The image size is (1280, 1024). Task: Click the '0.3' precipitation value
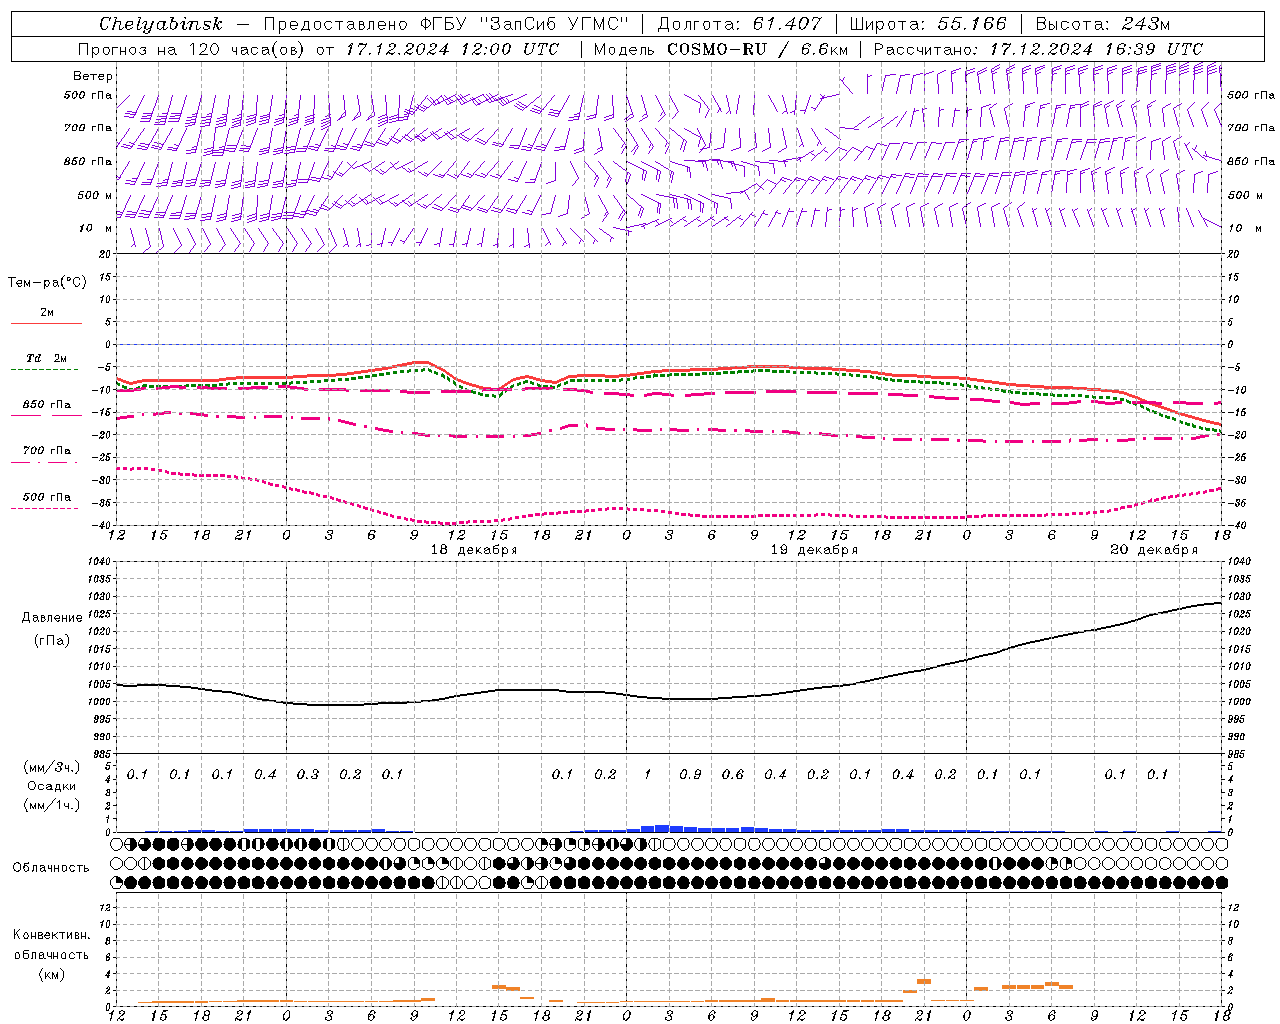(308, 775)
